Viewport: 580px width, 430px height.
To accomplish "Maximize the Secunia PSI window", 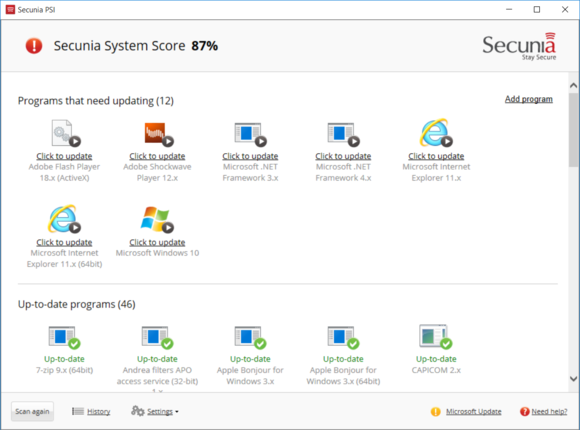I will pyautogui.click(x=537, y=10).
